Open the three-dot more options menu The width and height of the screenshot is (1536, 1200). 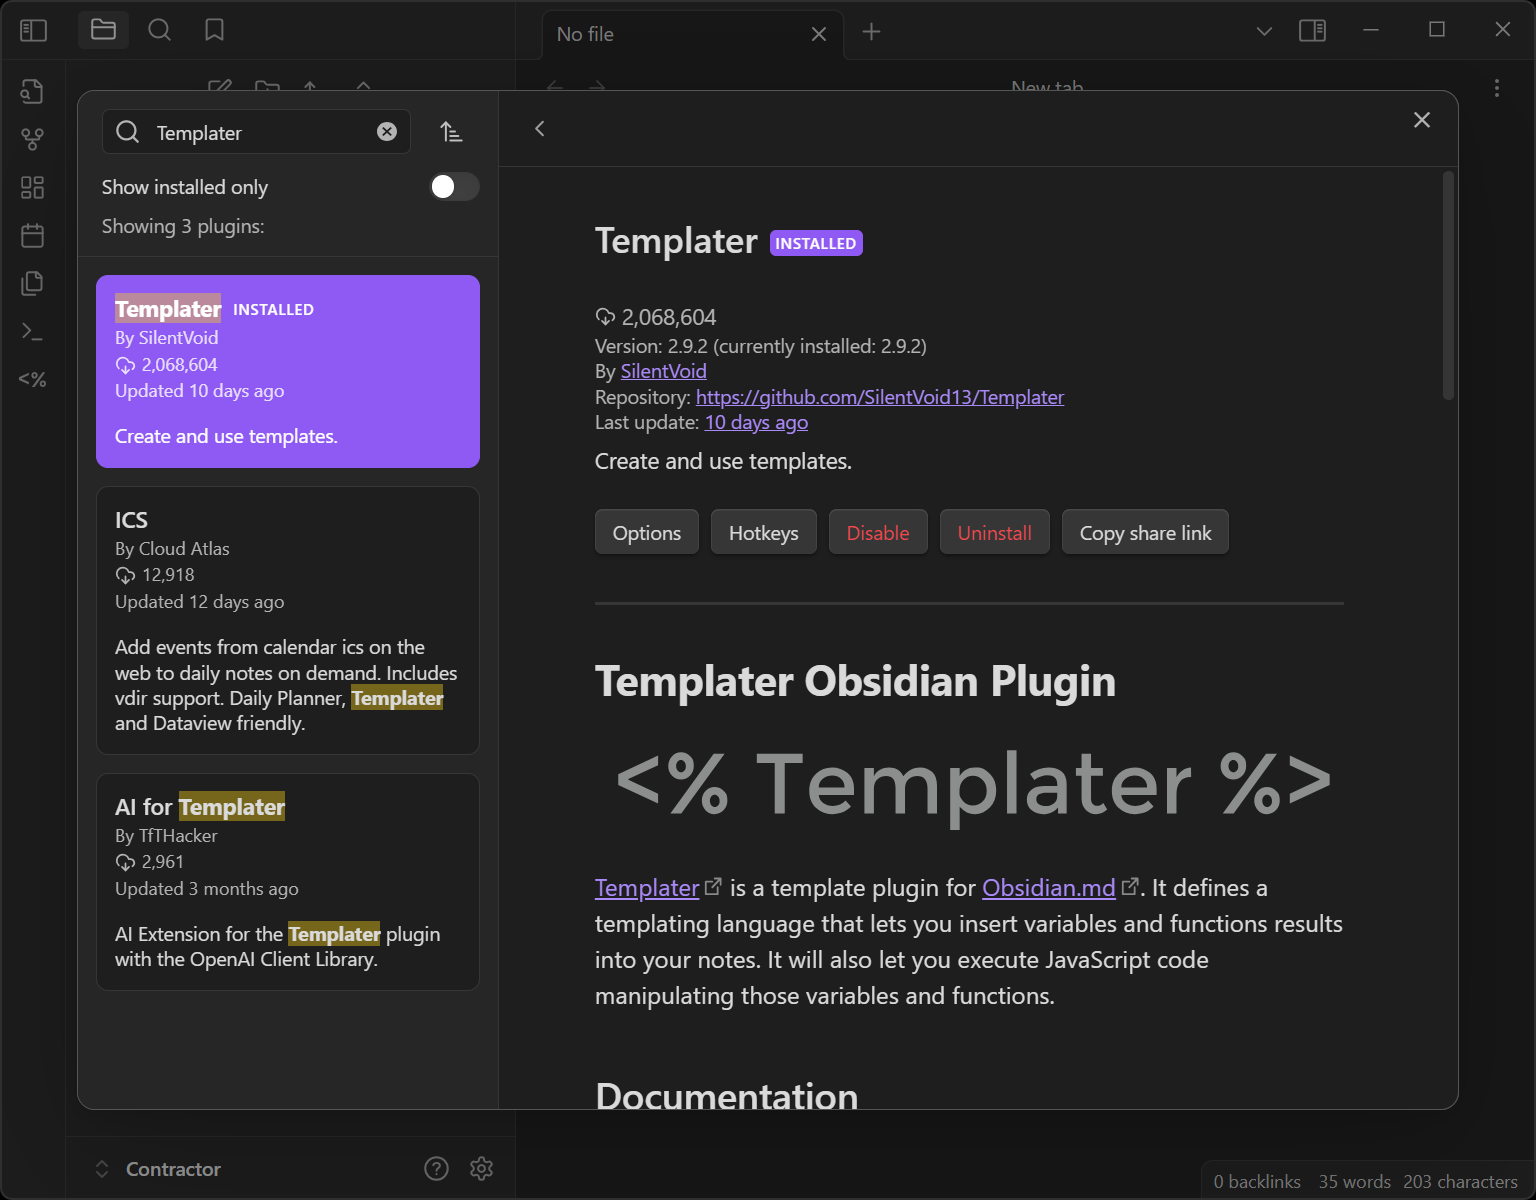click(x=1497, y=88)
